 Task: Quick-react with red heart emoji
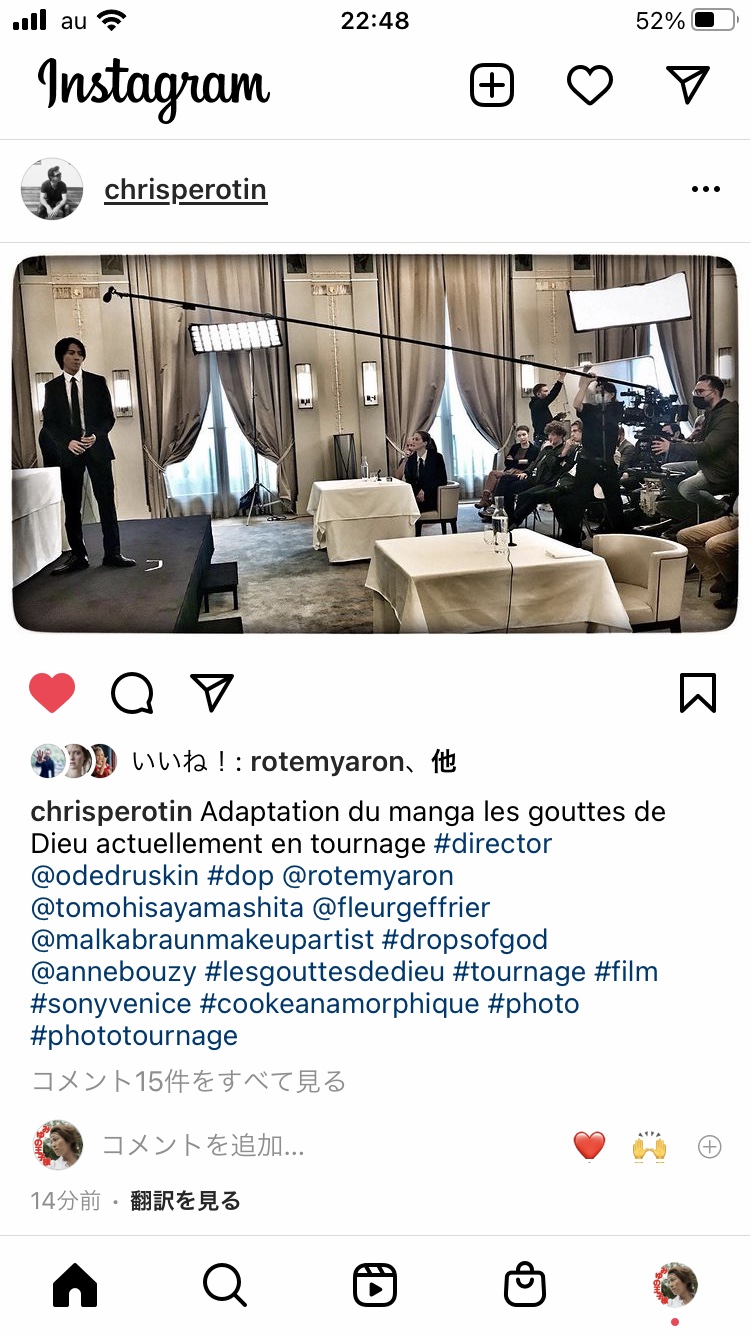[590, 1146]
